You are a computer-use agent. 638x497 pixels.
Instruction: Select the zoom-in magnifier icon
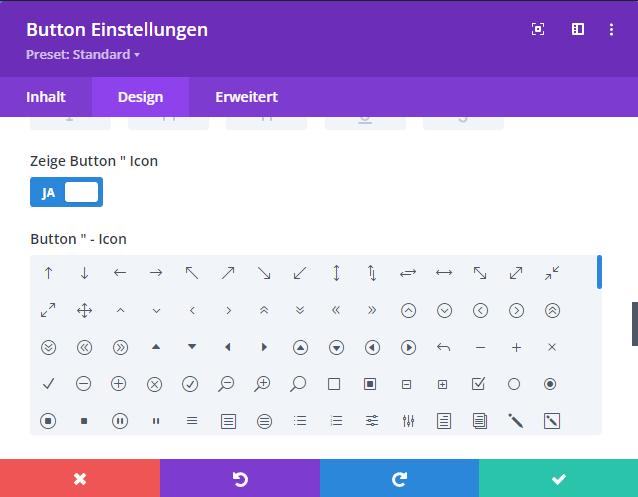[x=262, y=384]
